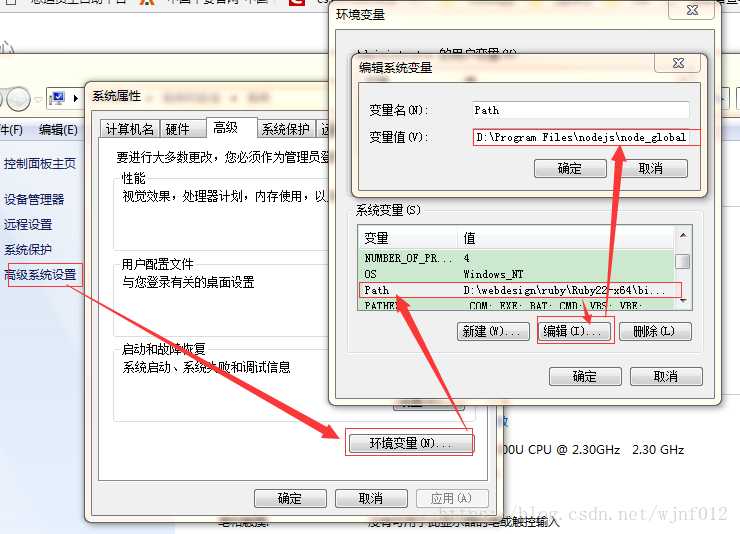This screenshot has height=534, width=740.
Task: Open the Explorer navigation history dropdown arrow
Action: click(x=38, y=99)
